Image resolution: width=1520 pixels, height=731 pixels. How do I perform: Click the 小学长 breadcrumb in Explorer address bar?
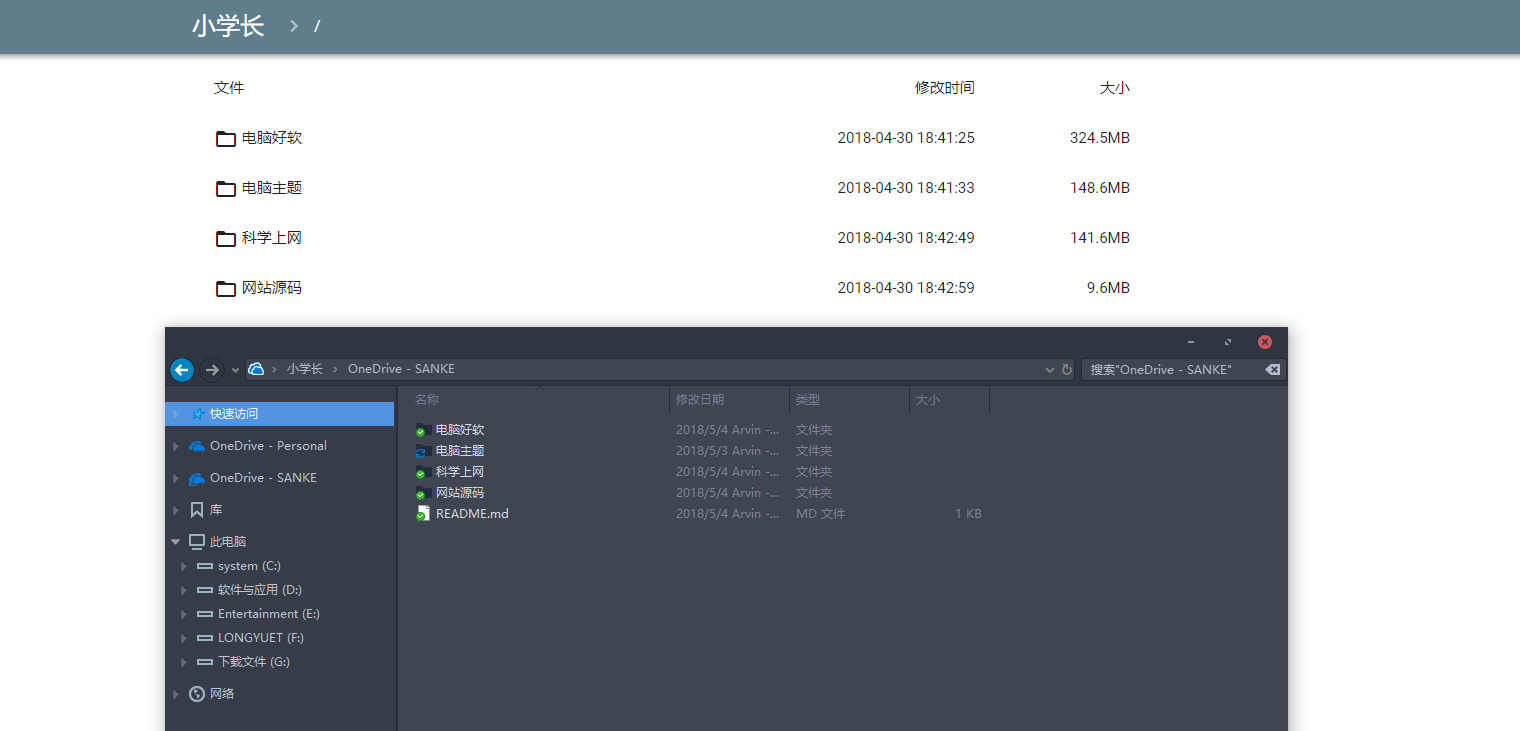click(305, 369)
